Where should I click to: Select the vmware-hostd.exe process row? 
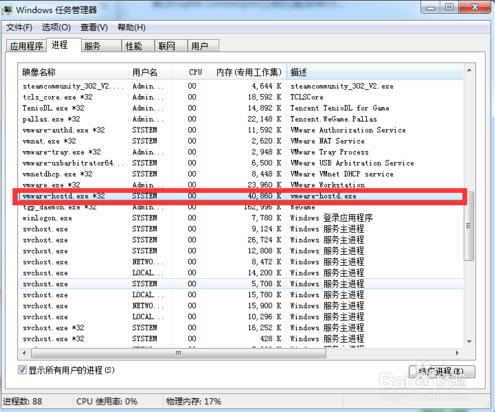240,196
